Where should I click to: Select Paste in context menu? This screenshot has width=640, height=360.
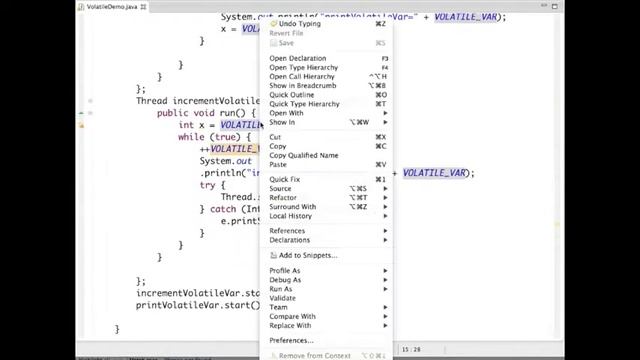327,164
